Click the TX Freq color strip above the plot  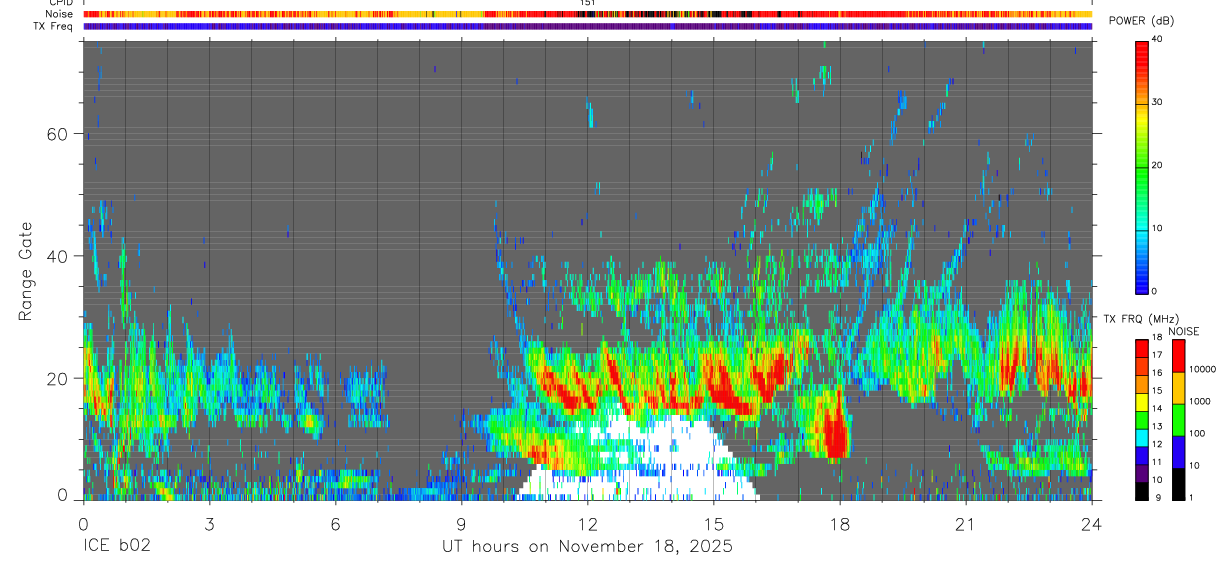coord(588,26)
